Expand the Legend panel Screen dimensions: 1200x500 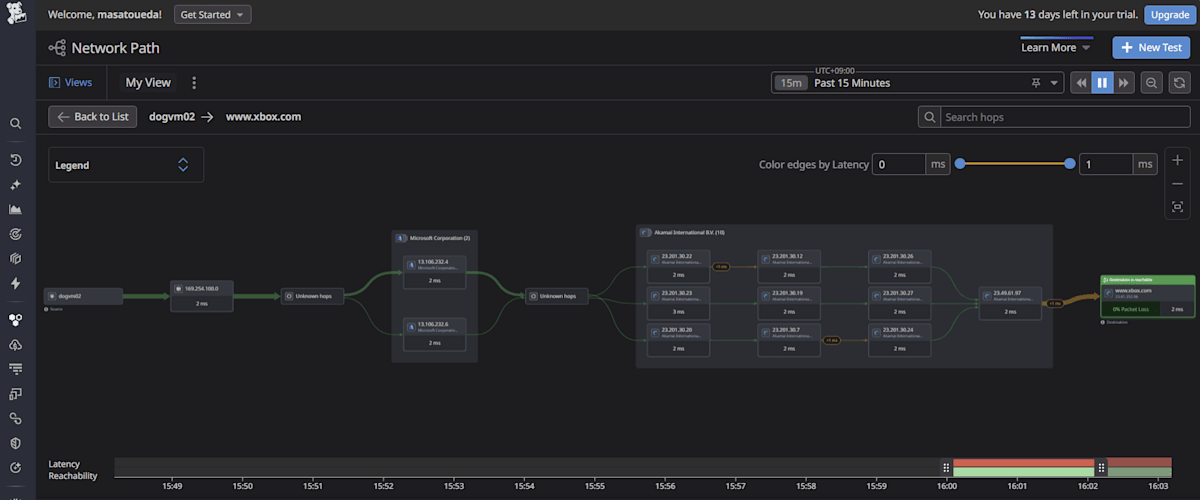[126, 165]
